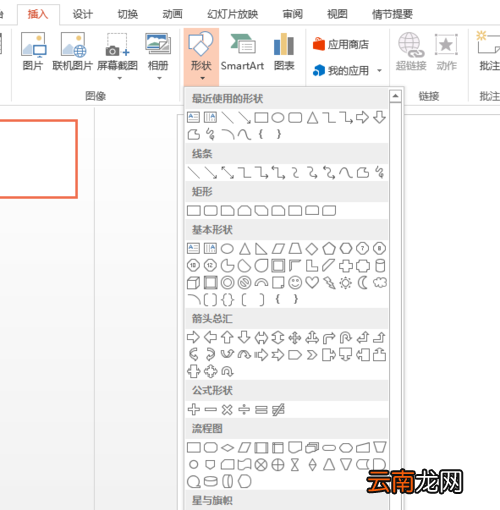
Task: Choose the smiley face shape
Action: click(x=295, y=283)
